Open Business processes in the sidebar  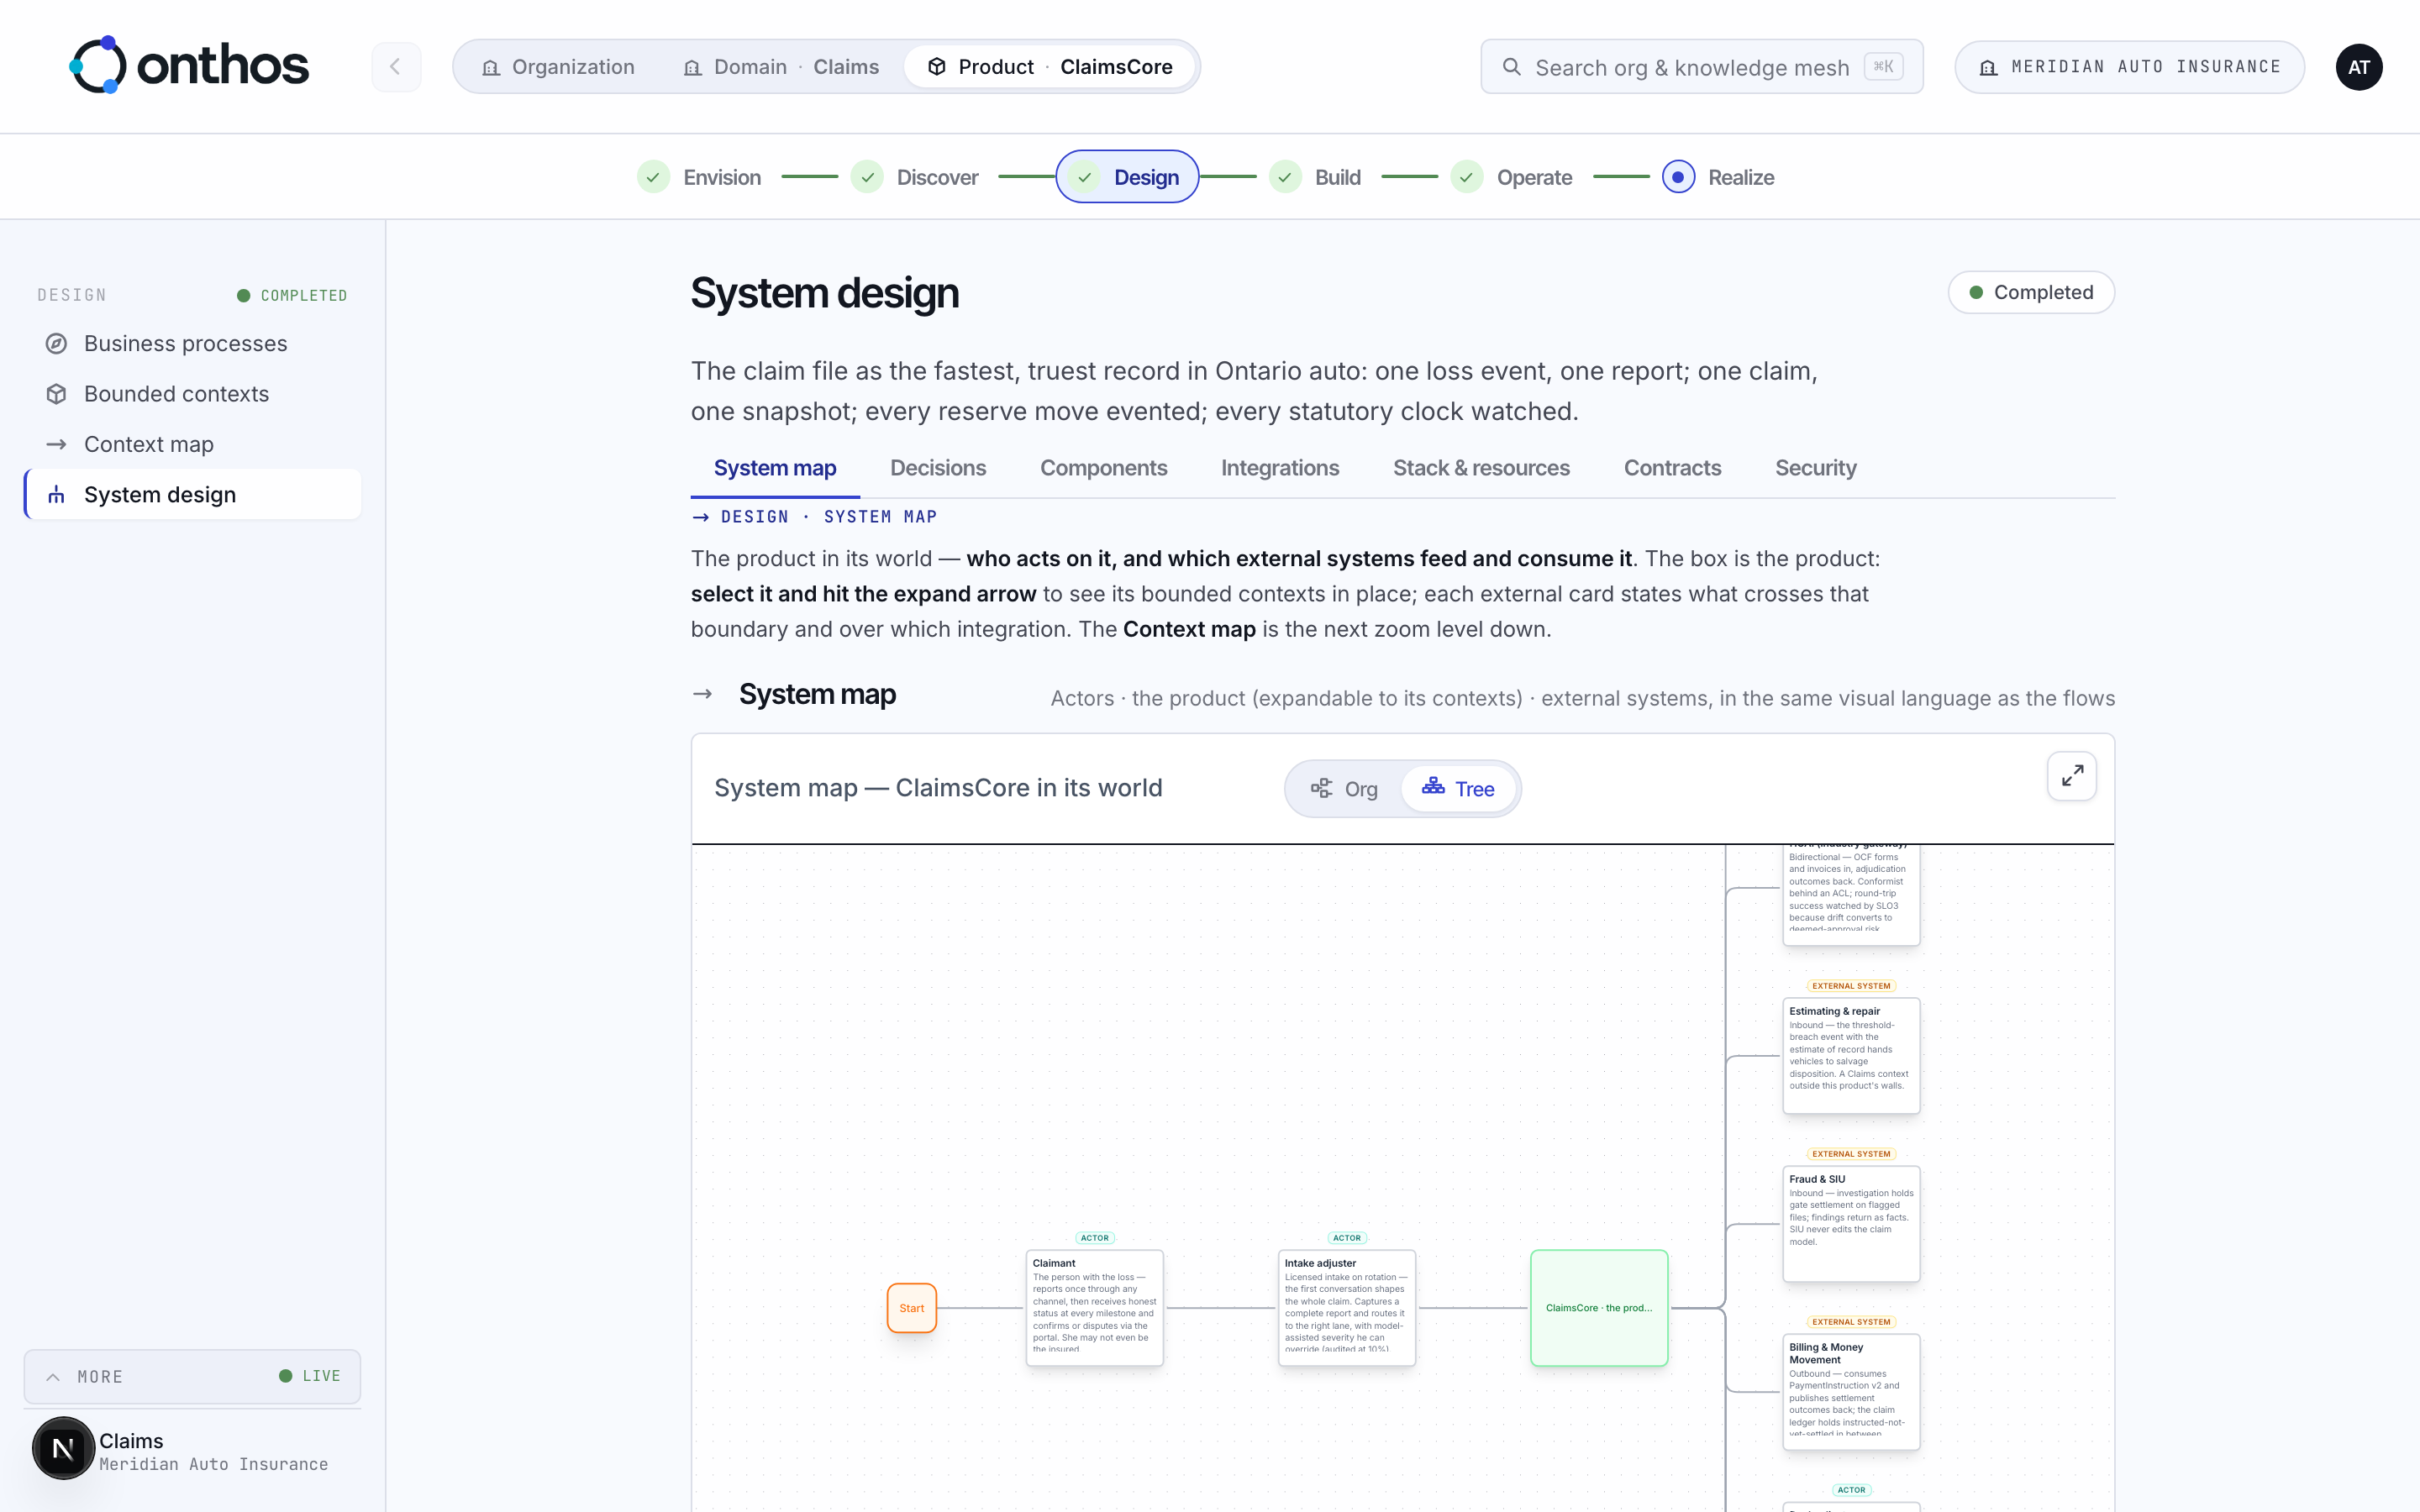click(x=193, y=343)
